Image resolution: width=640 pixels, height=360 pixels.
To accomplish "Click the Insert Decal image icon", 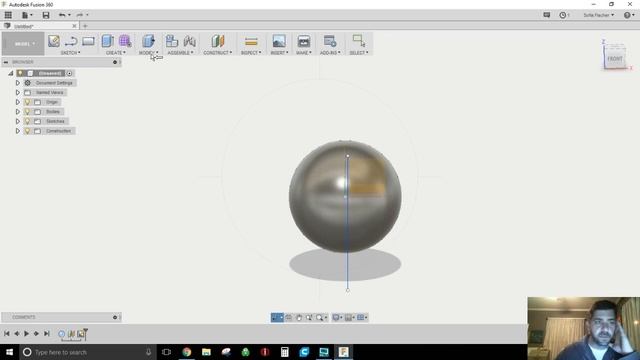I will [279, 41].
